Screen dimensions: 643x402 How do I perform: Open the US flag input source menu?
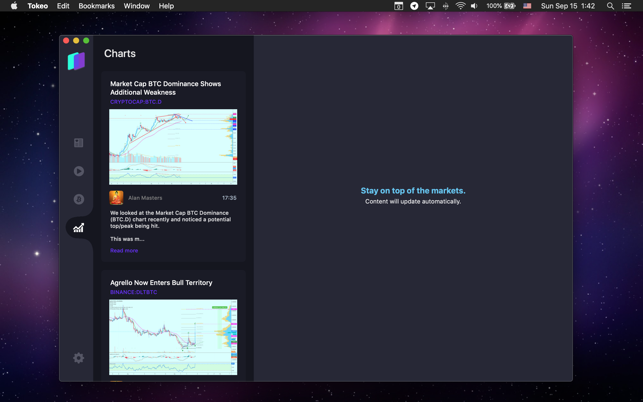(x=527, y=6)
